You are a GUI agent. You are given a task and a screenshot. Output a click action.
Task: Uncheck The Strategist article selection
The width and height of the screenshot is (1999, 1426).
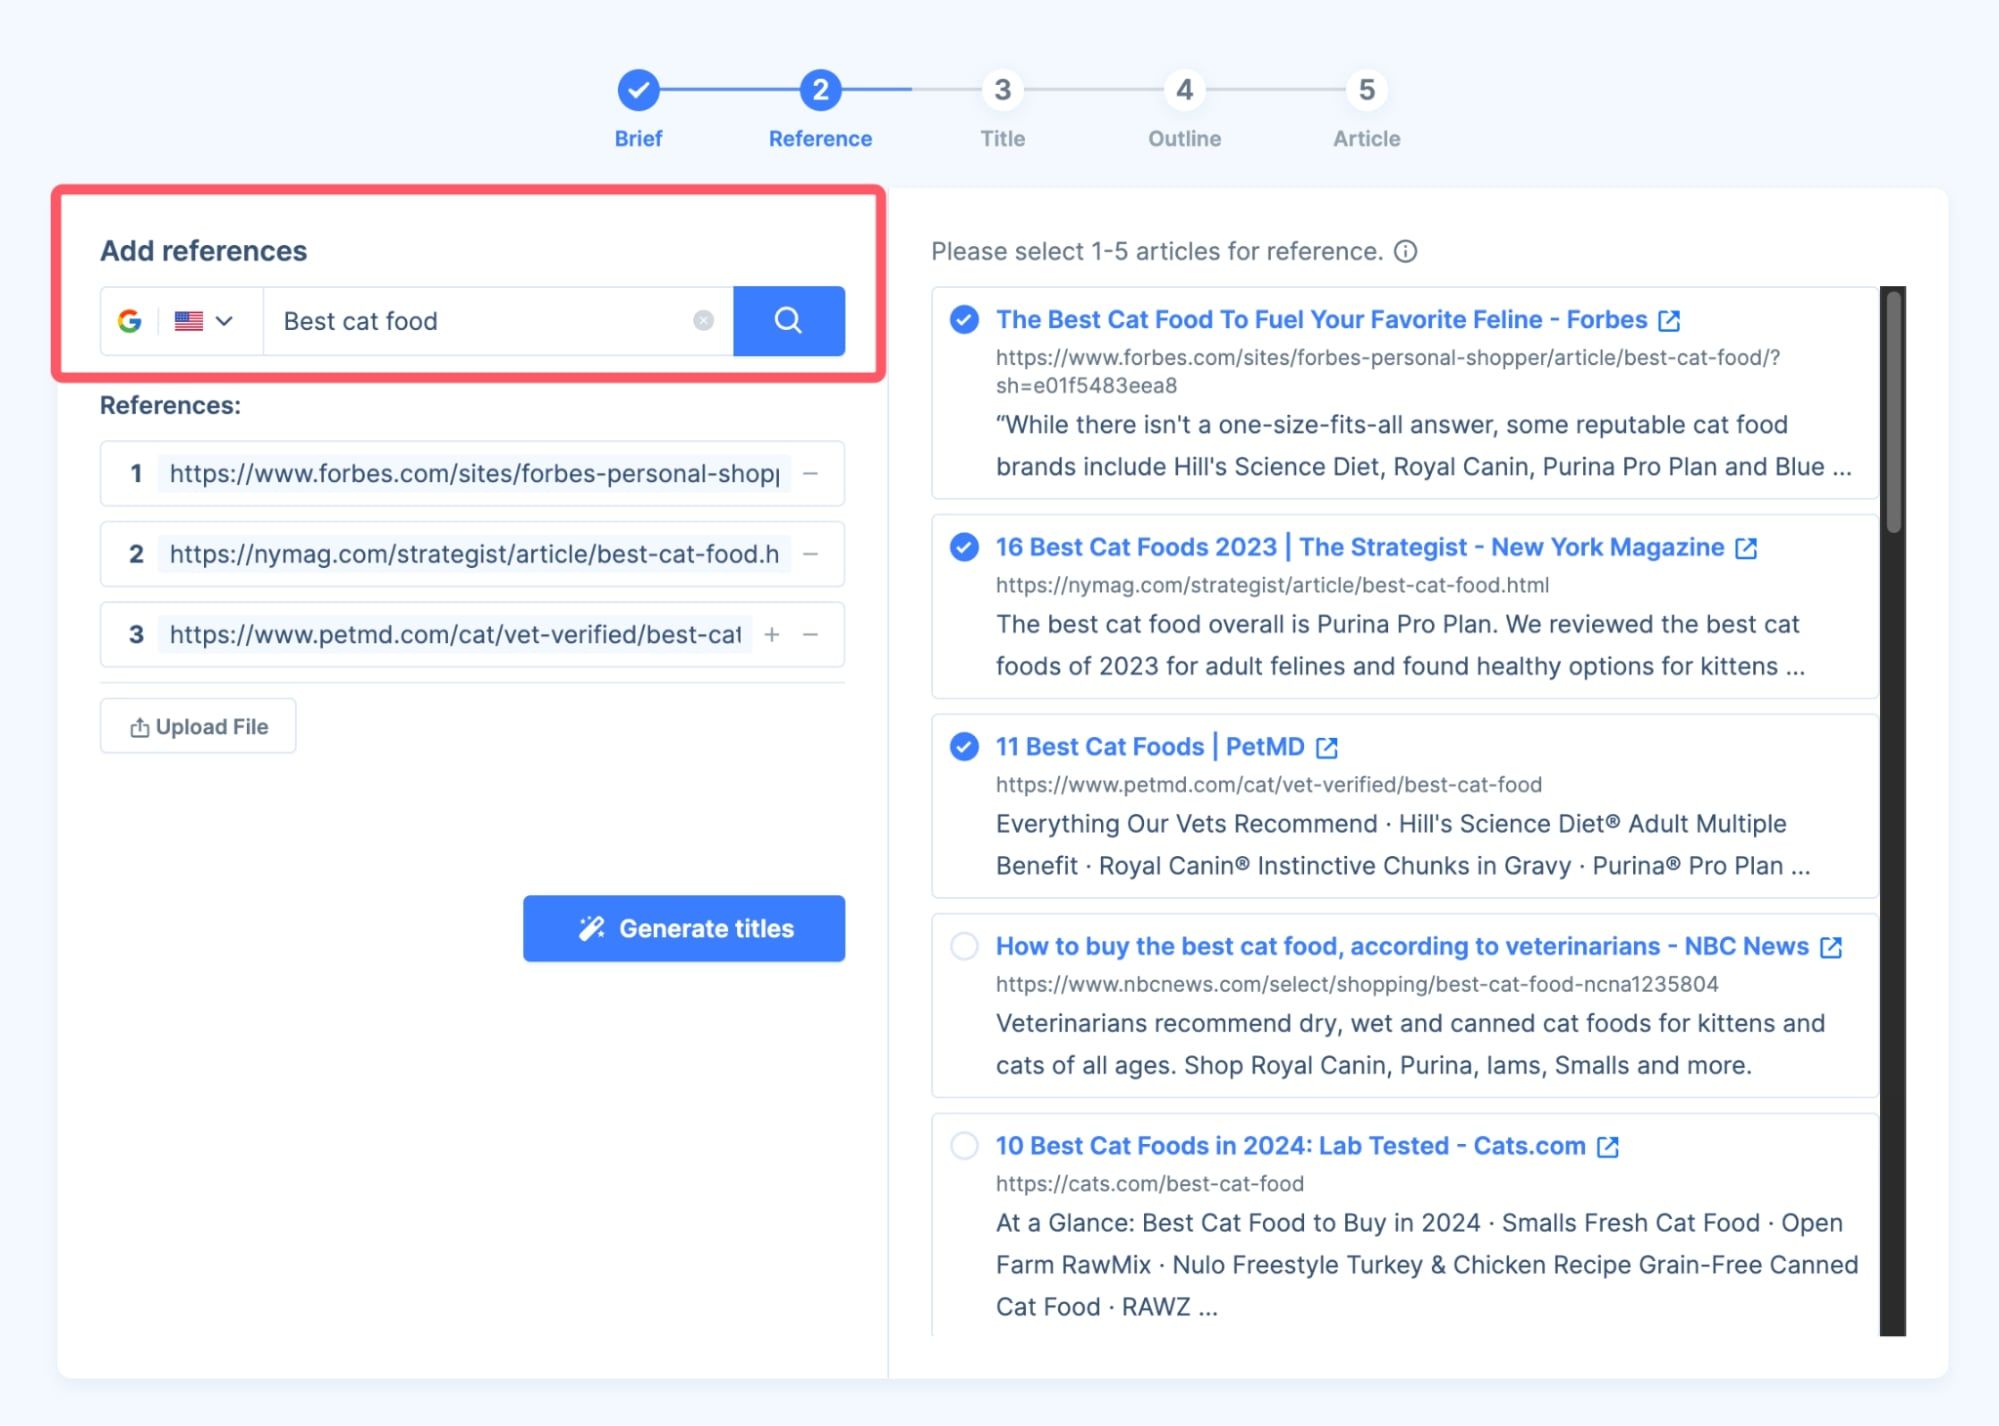(964, 547)
